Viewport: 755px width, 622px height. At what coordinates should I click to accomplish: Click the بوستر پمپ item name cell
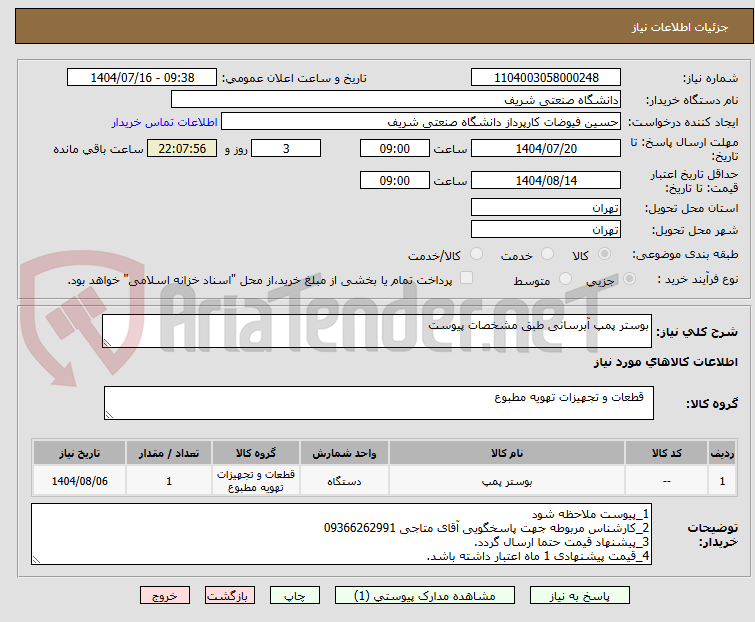tap(507, 480)
